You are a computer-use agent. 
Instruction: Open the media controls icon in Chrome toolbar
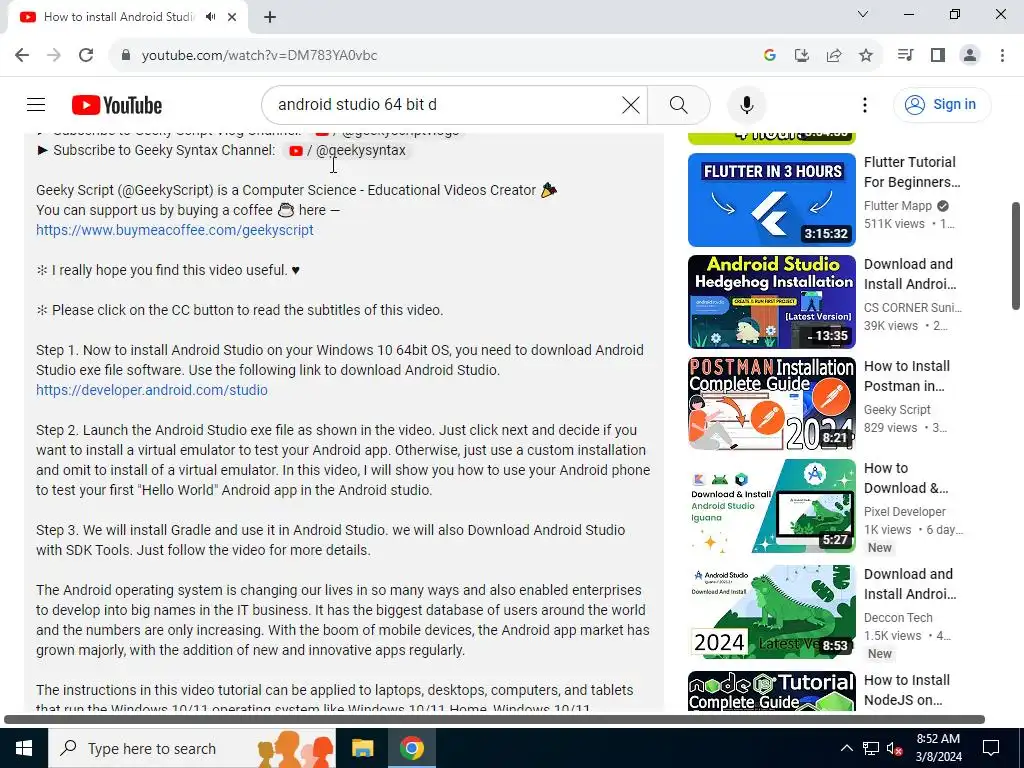click(905, 56)
